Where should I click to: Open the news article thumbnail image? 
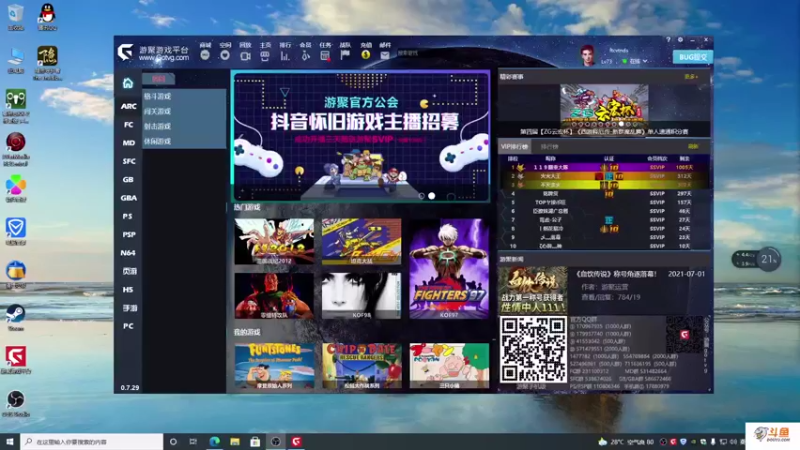(533, 290)
